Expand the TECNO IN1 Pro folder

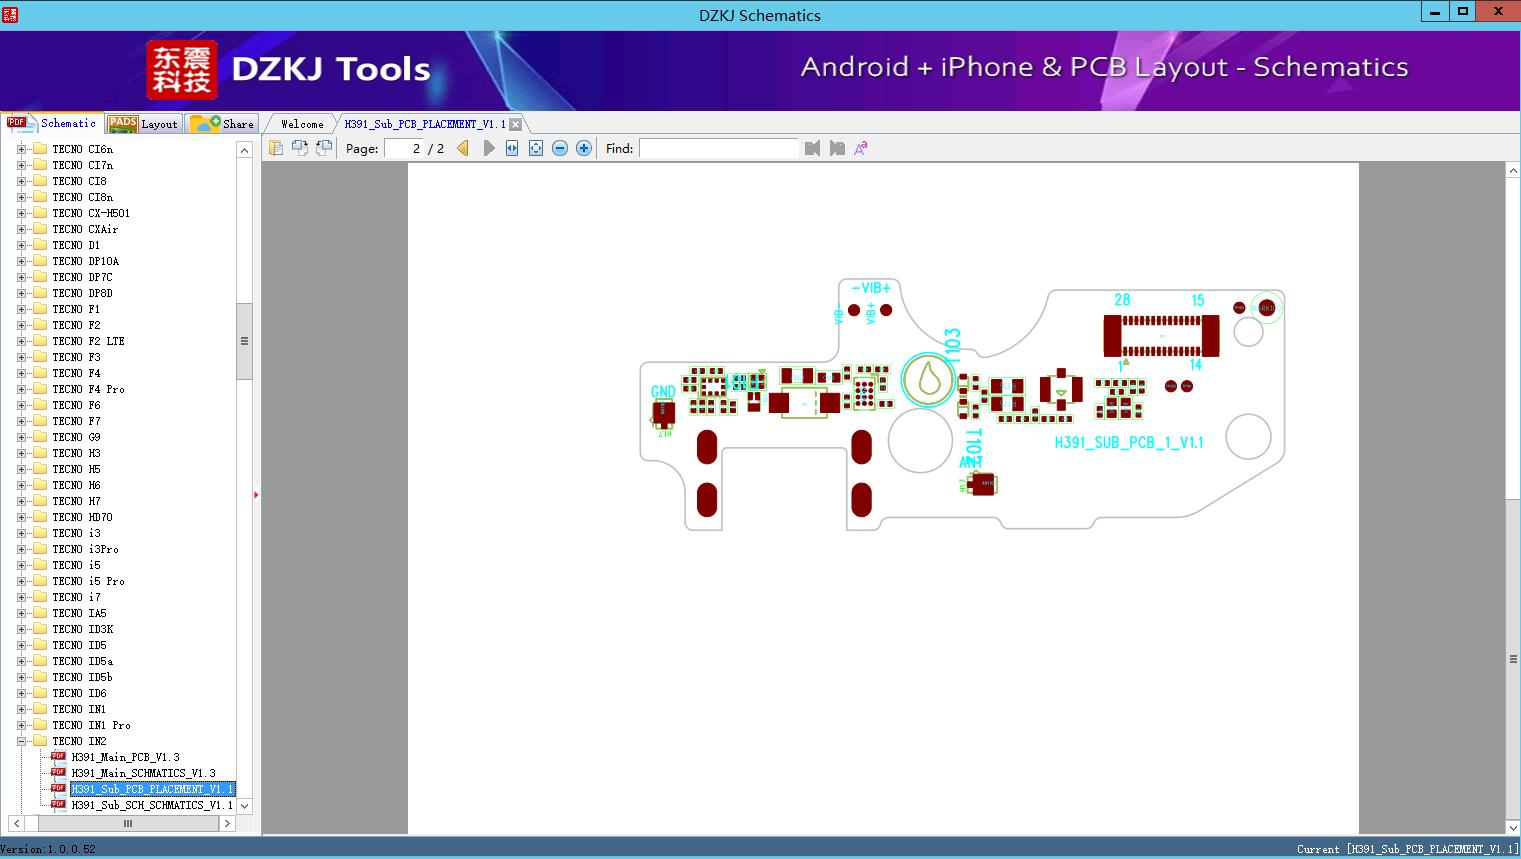coord(21,725)
